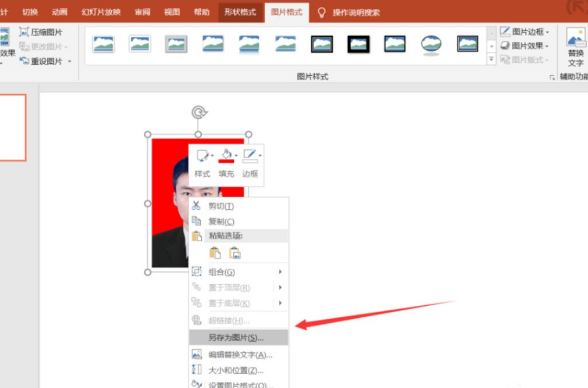Apply the thick black frame picture style
This screenshot has height=388, width=588.
[358, 44]
